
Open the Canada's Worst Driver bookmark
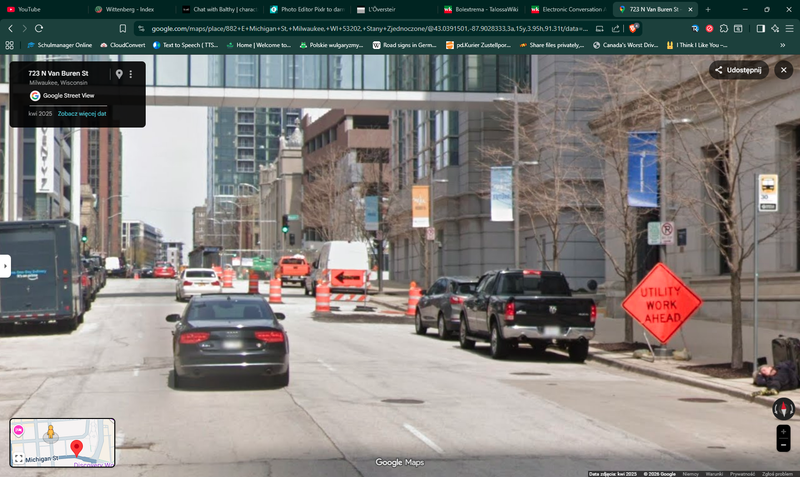(x=625, y=45)
